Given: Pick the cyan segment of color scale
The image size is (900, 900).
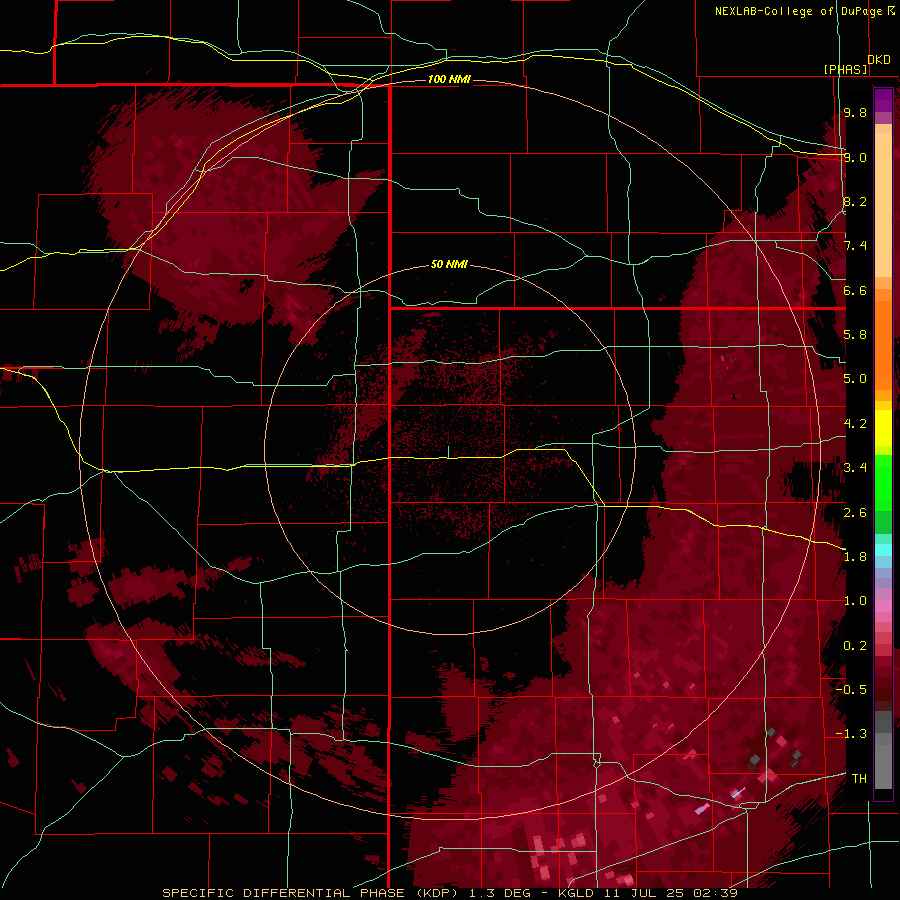Looking at the screenshot, I should (x=883, y=549).
